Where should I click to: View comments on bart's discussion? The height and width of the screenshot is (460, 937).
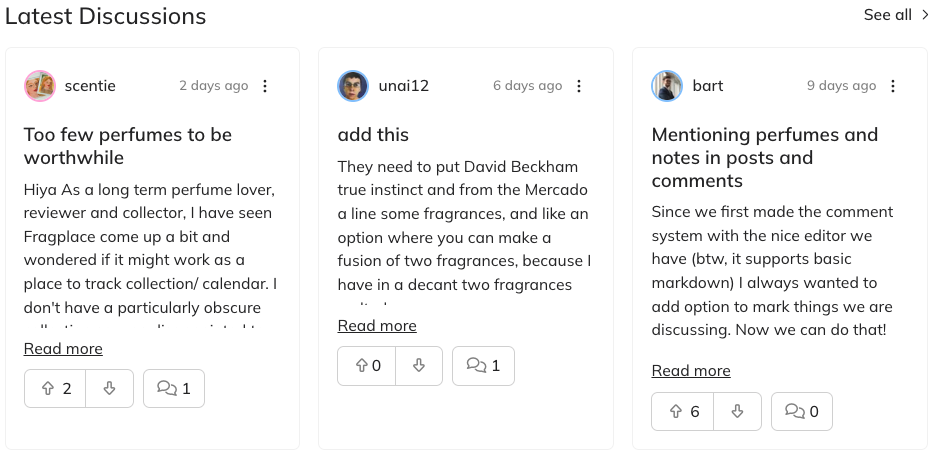point(802,411)
